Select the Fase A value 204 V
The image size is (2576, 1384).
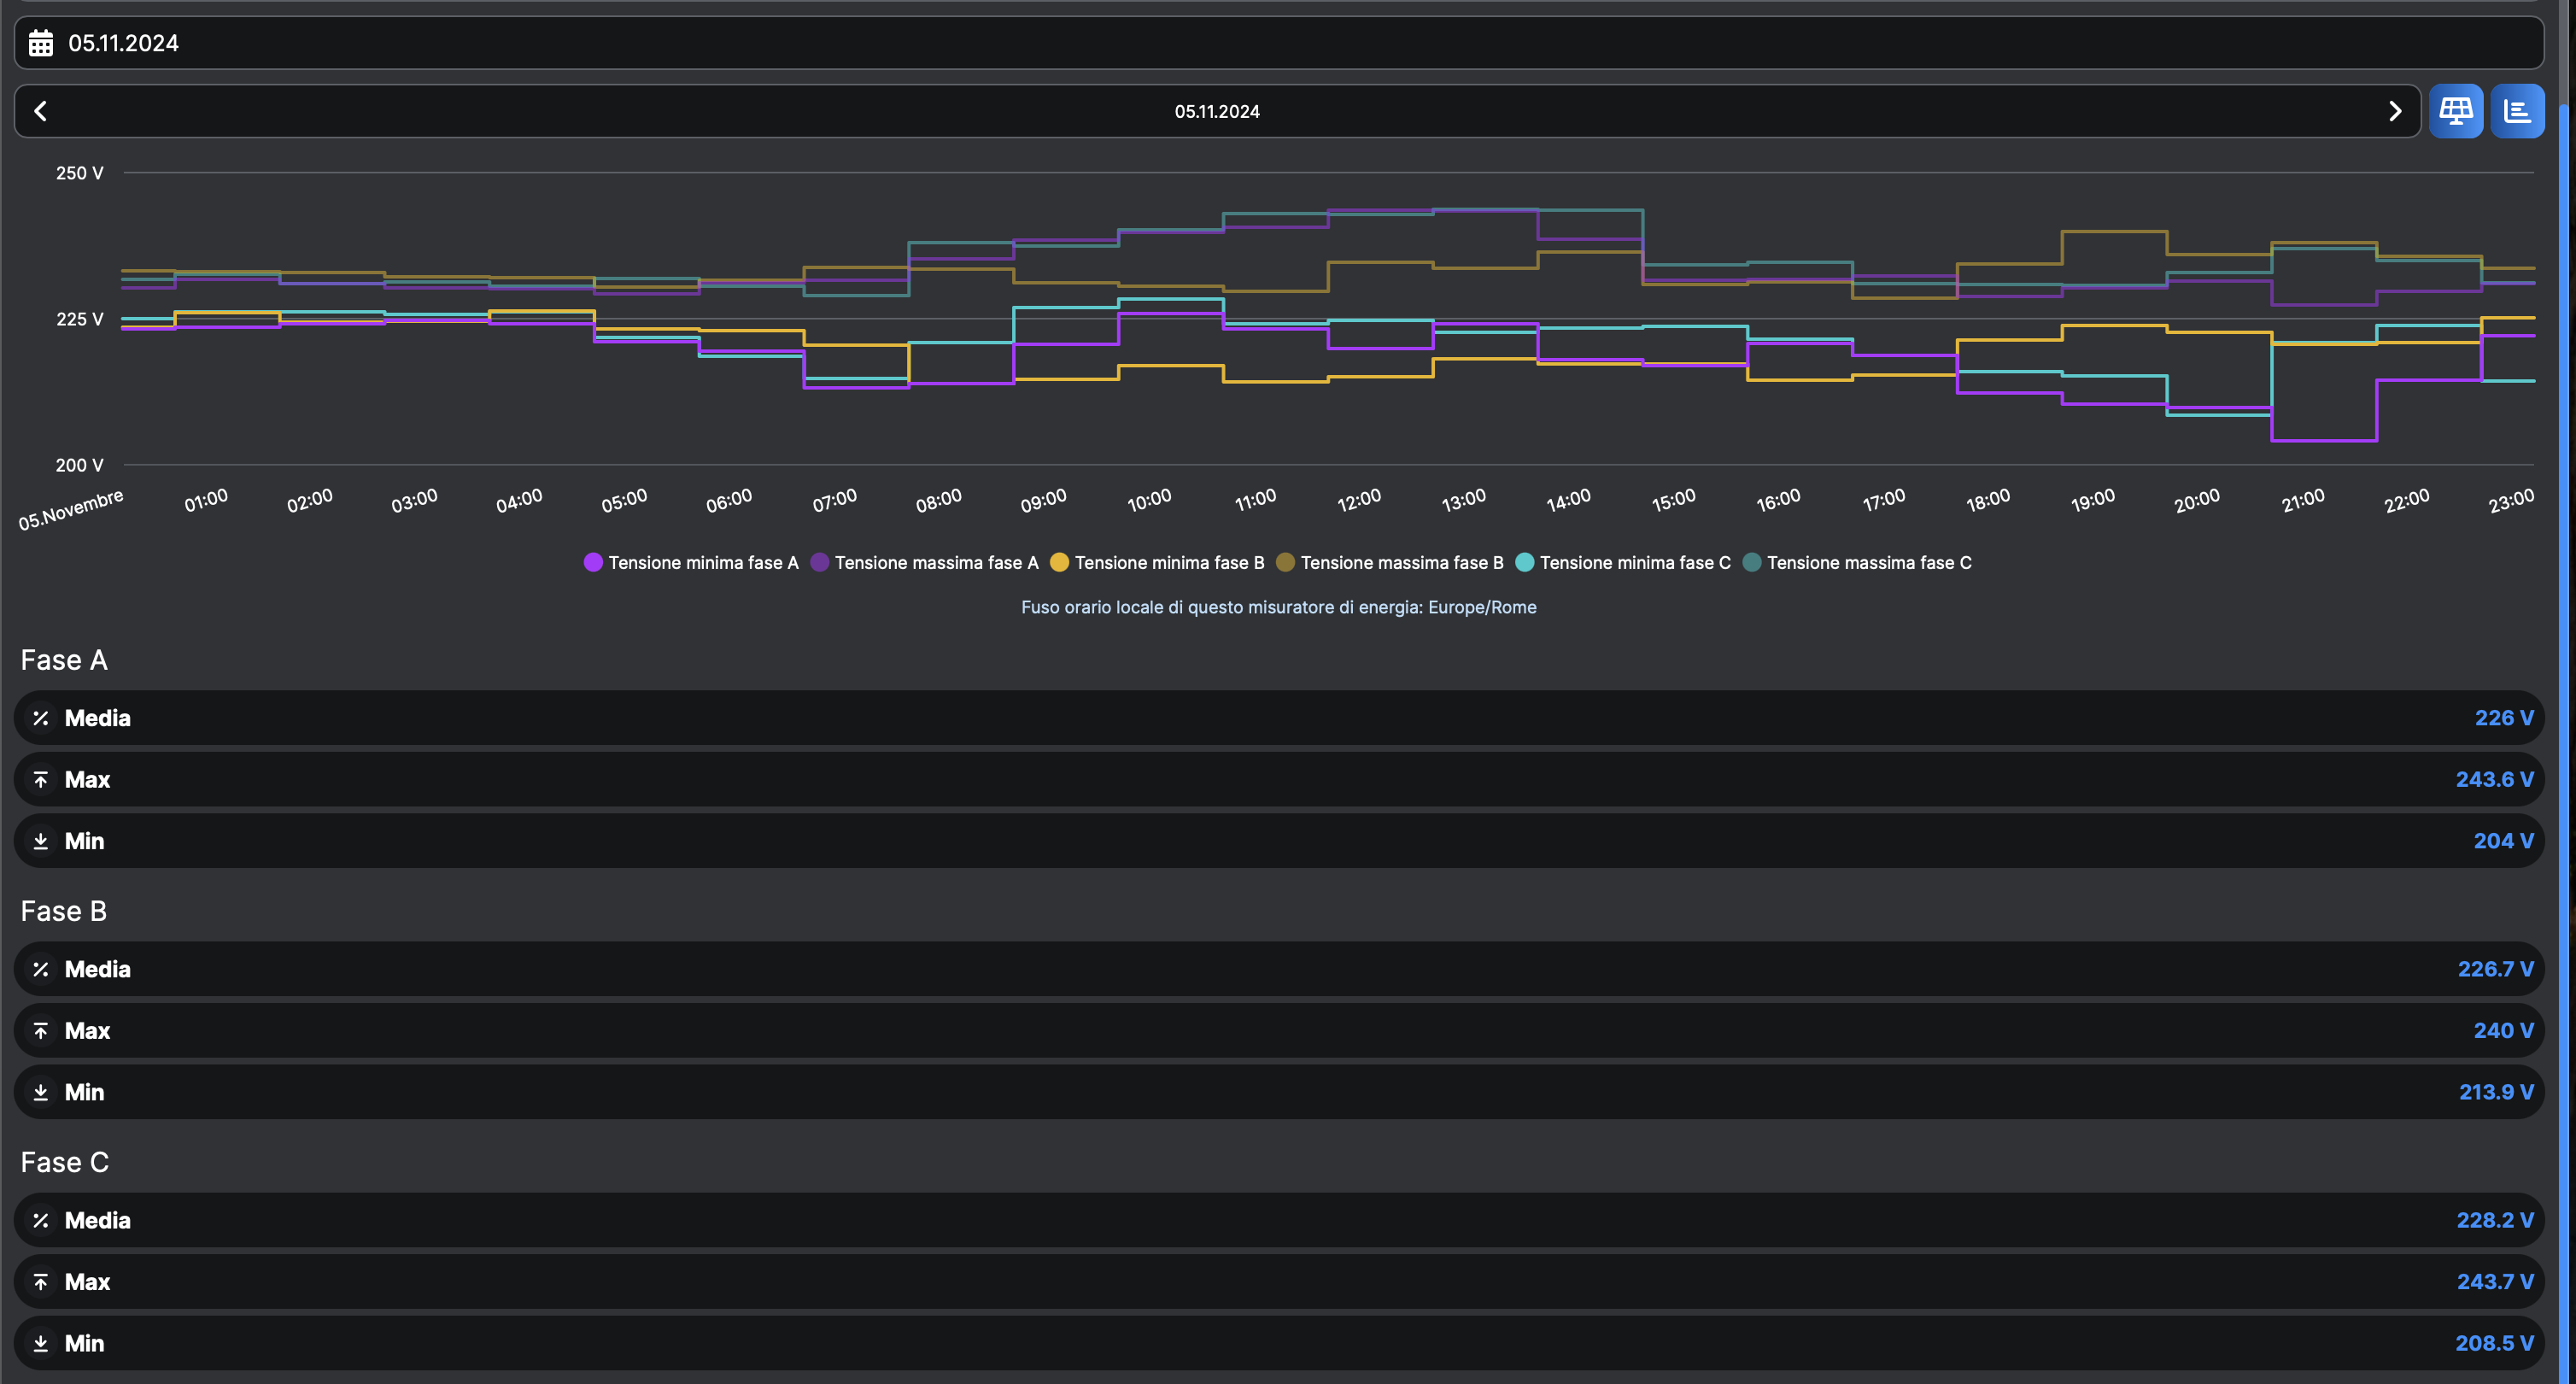(2503, 841)
